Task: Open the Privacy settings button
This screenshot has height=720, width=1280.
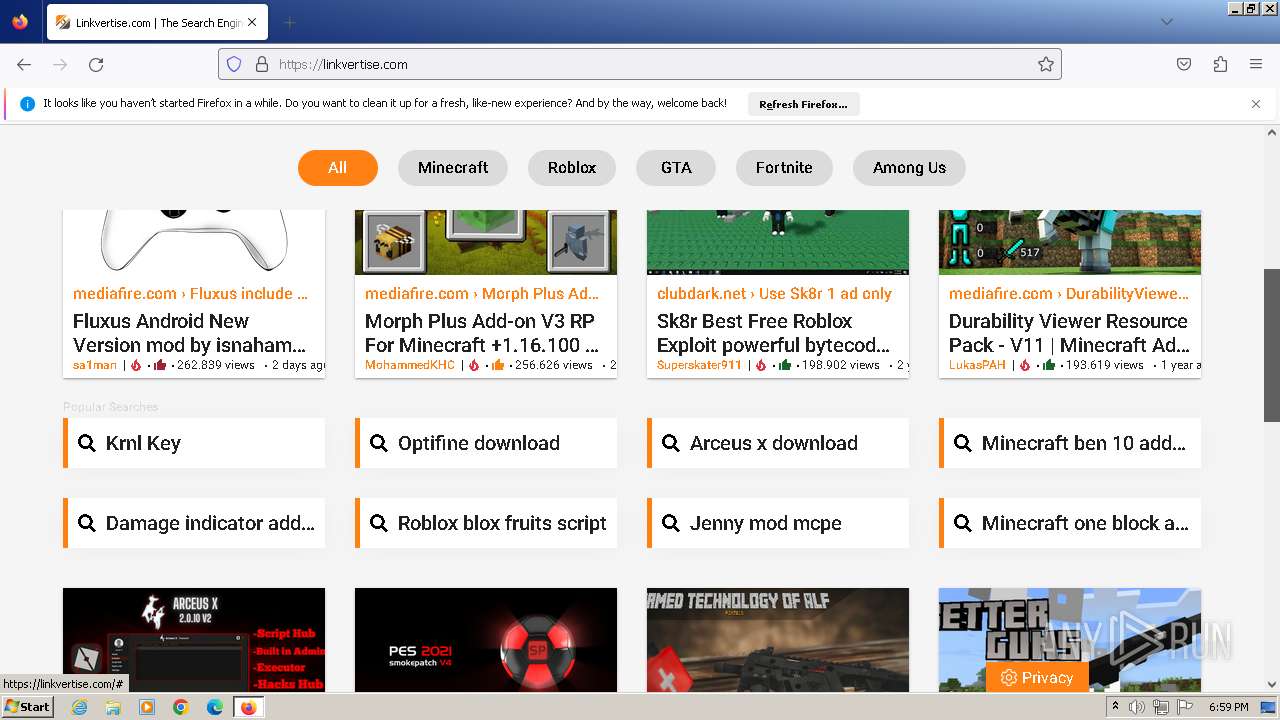Action: click(x=1037, y=678)
